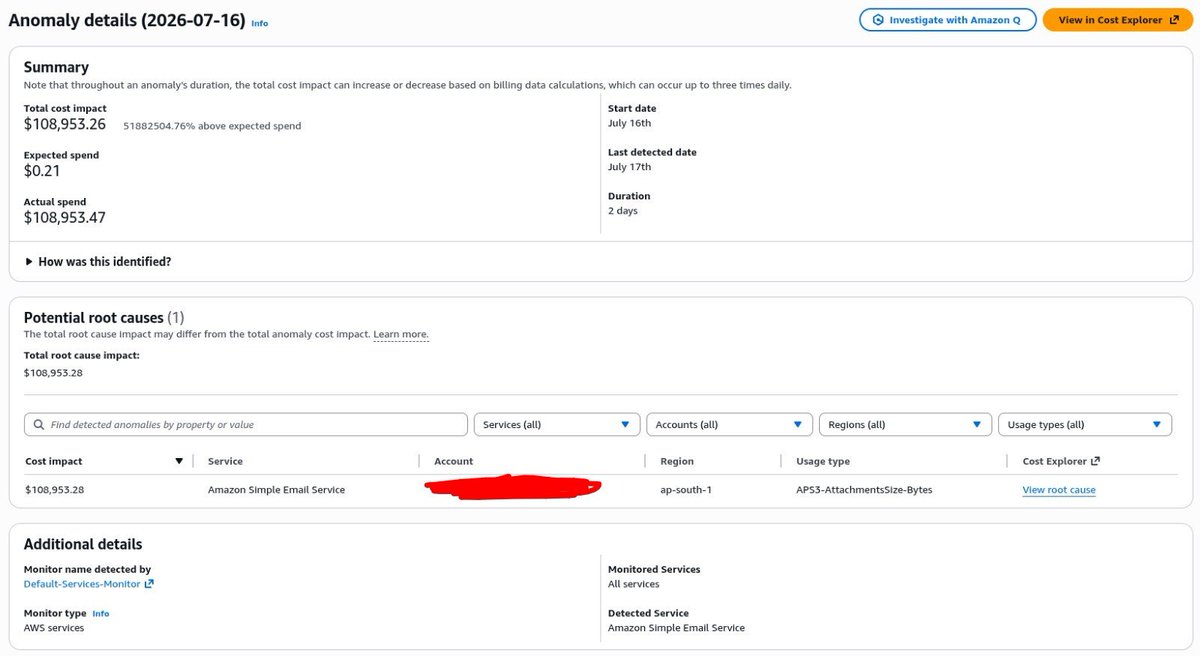This screenshot has width=1200, height=656.
Task: Click the Monitored Services All services value
Action: click(634, 584)
